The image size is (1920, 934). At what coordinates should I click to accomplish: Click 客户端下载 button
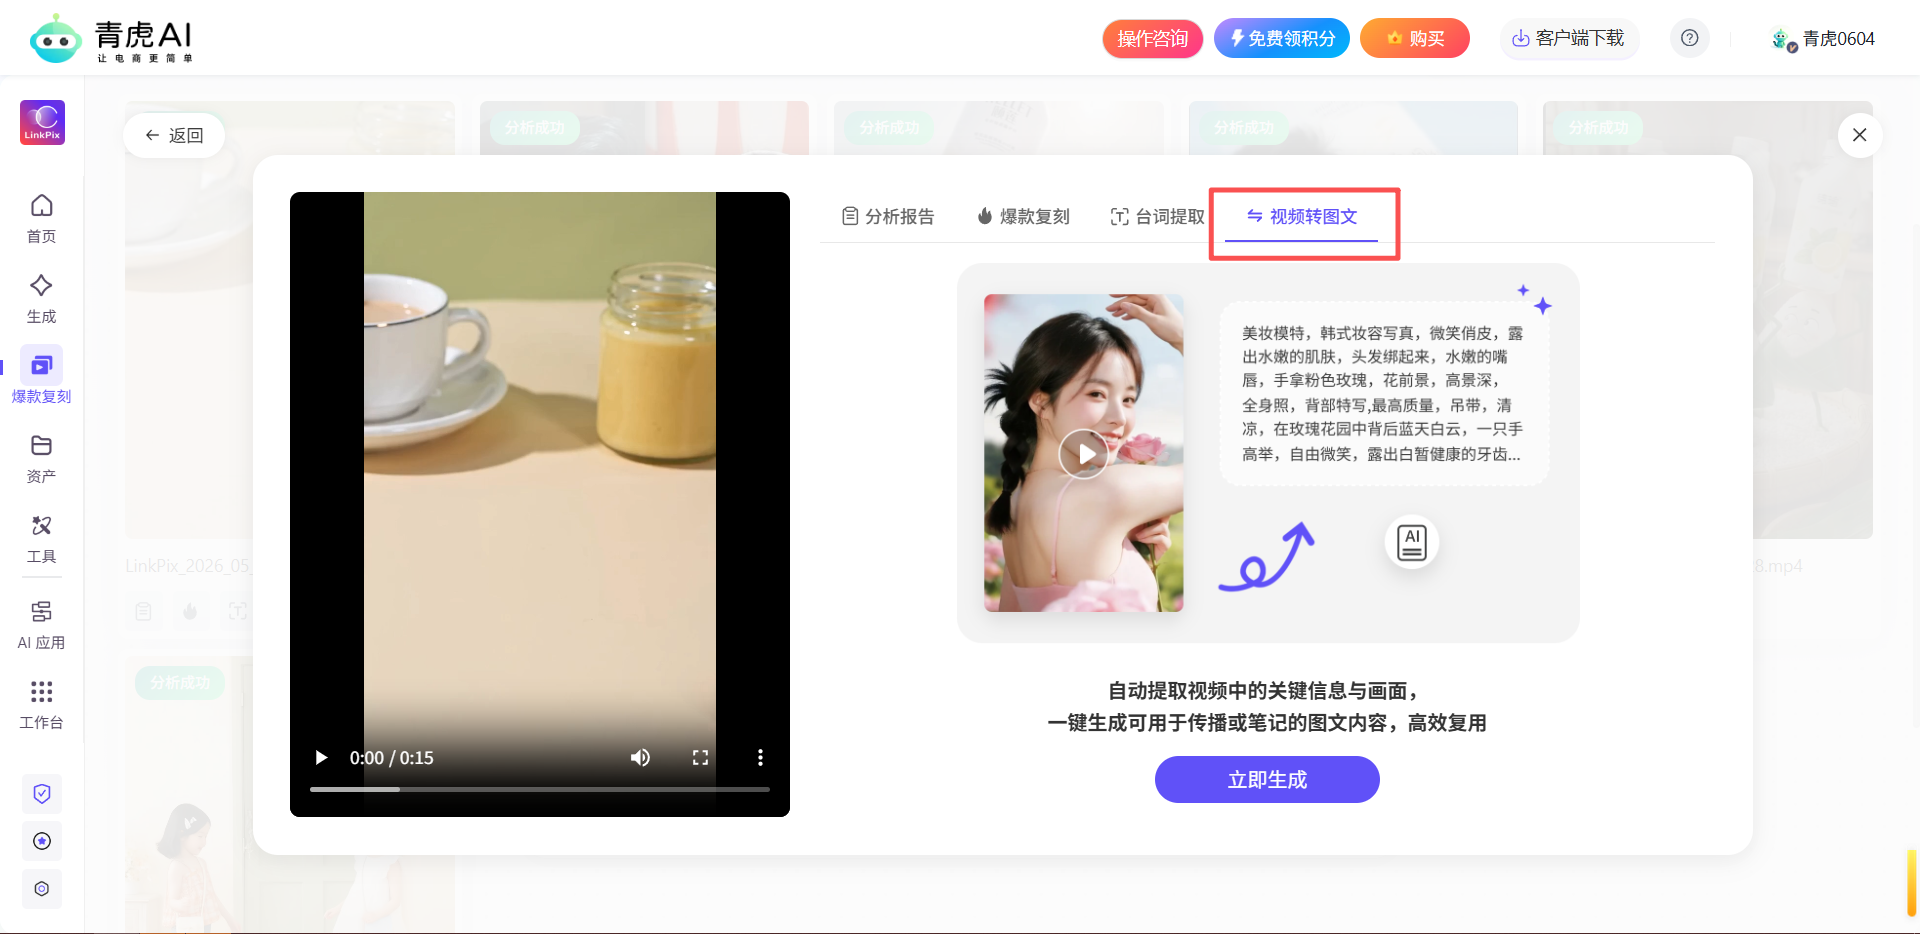1568,38
